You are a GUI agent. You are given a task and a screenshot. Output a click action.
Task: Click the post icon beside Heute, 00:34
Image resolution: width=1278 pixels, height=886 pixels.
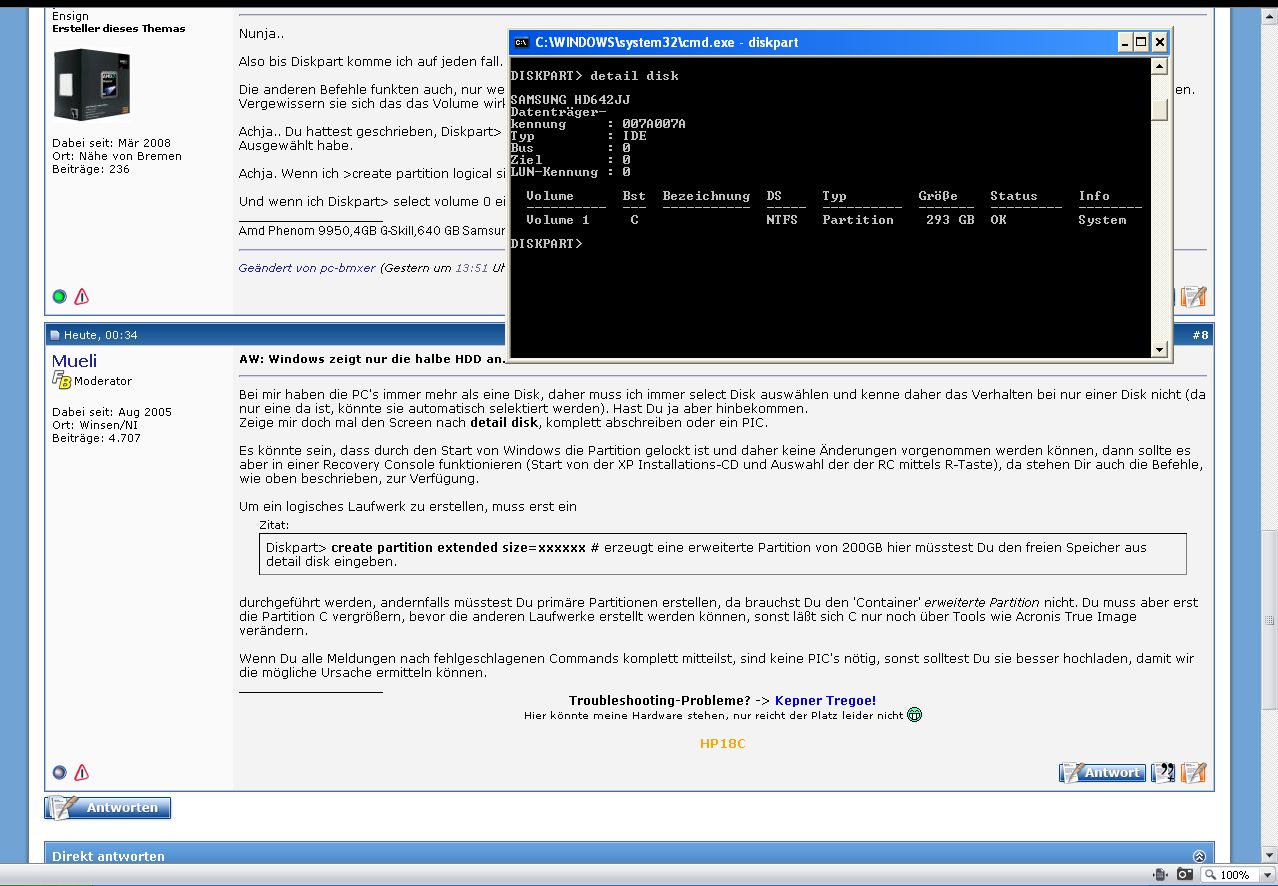[x=55, y=335]
